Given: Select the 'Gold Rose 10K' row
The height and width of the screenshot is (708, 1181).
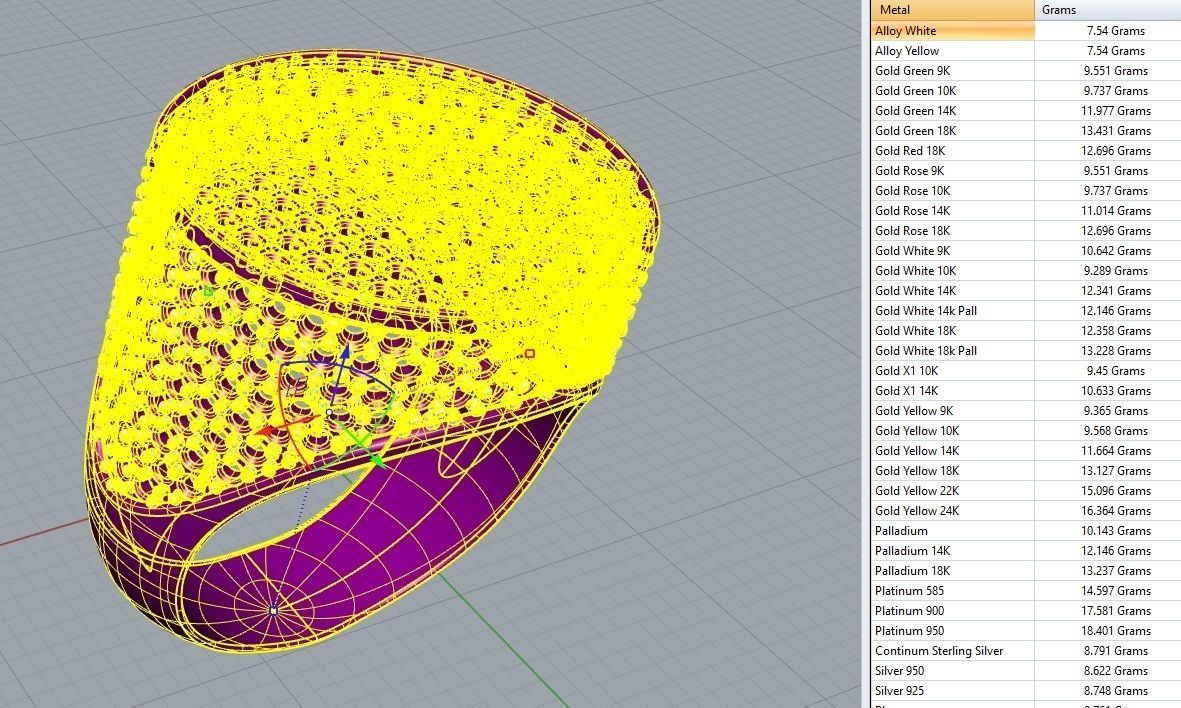Looking at the screenshot, I should pos(1026,191).
